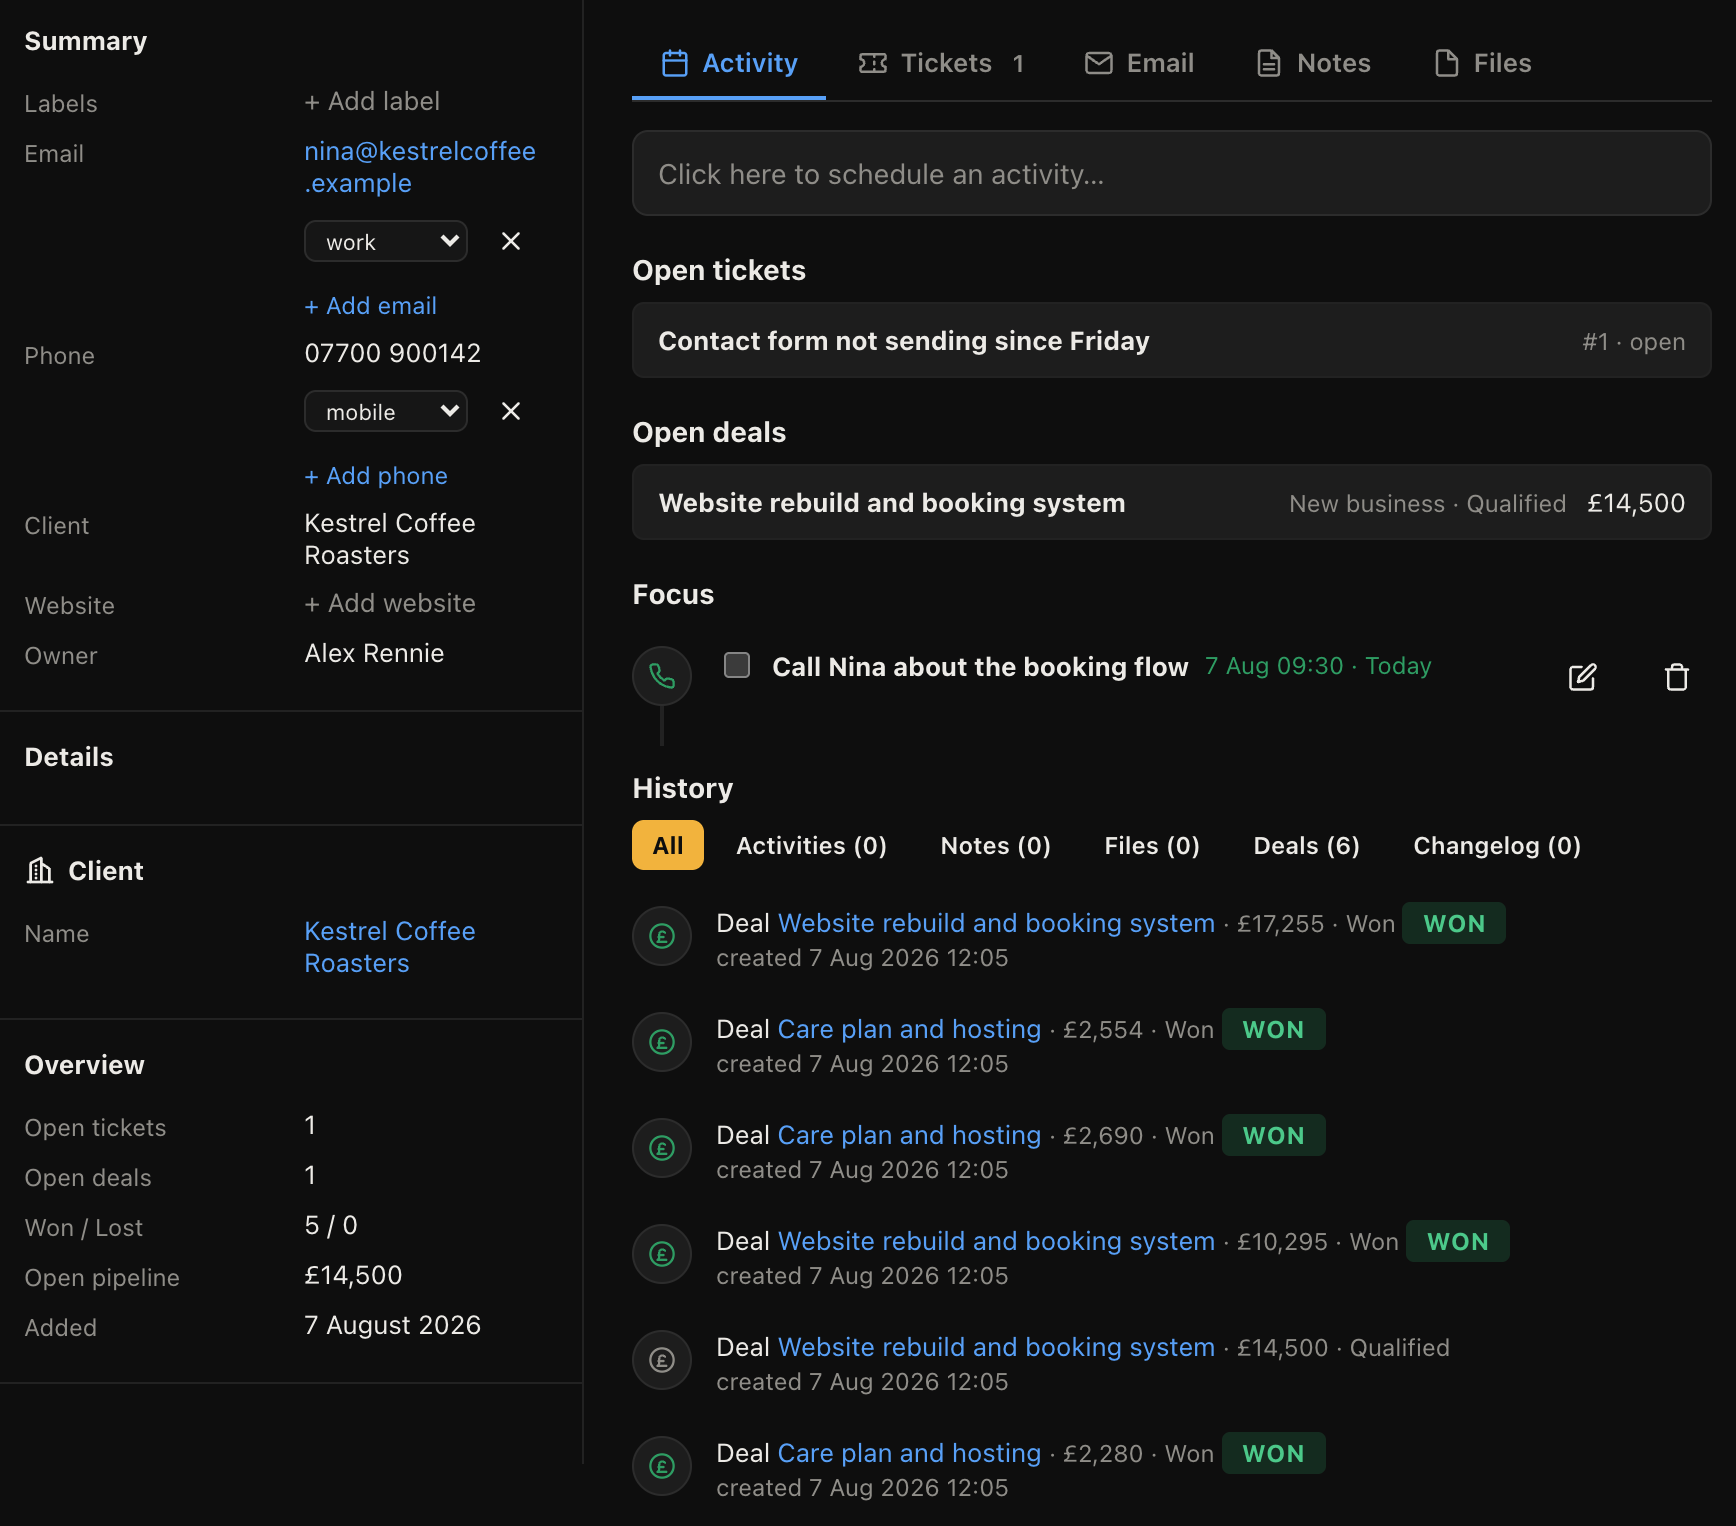Click owner name Alex Rennie
The height and width of the screenshot is (1526, 1736).
(374, 653)
